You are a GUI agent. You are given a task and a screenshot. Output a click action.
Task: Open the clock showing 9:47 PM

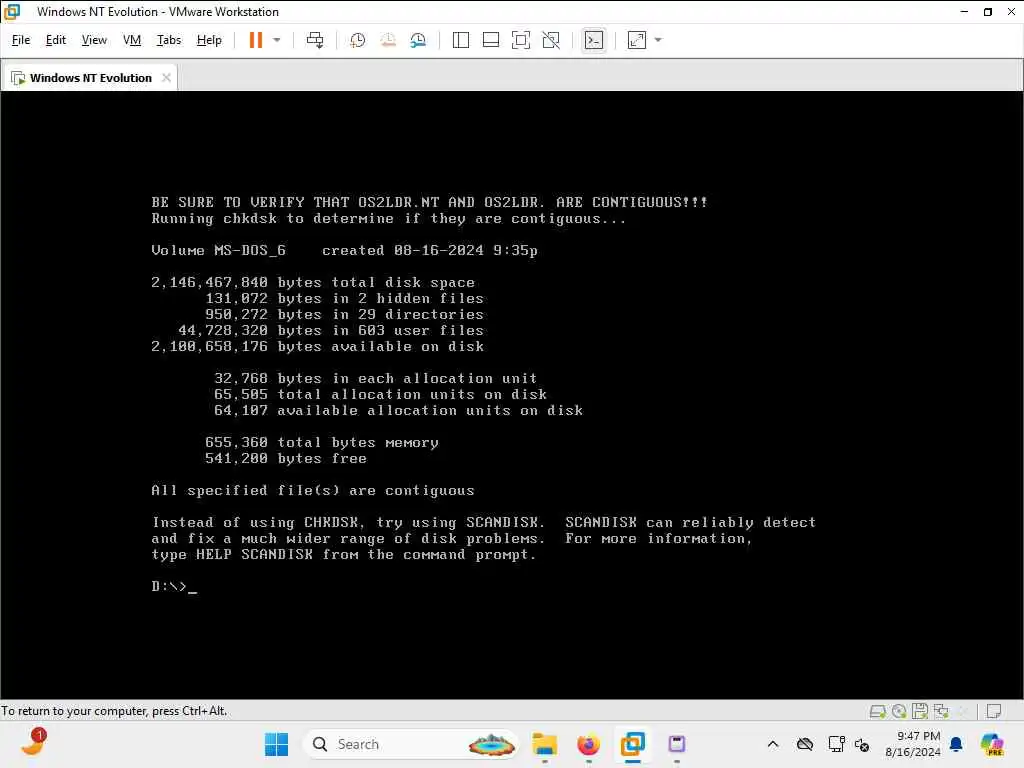click(x=912, y=744)
